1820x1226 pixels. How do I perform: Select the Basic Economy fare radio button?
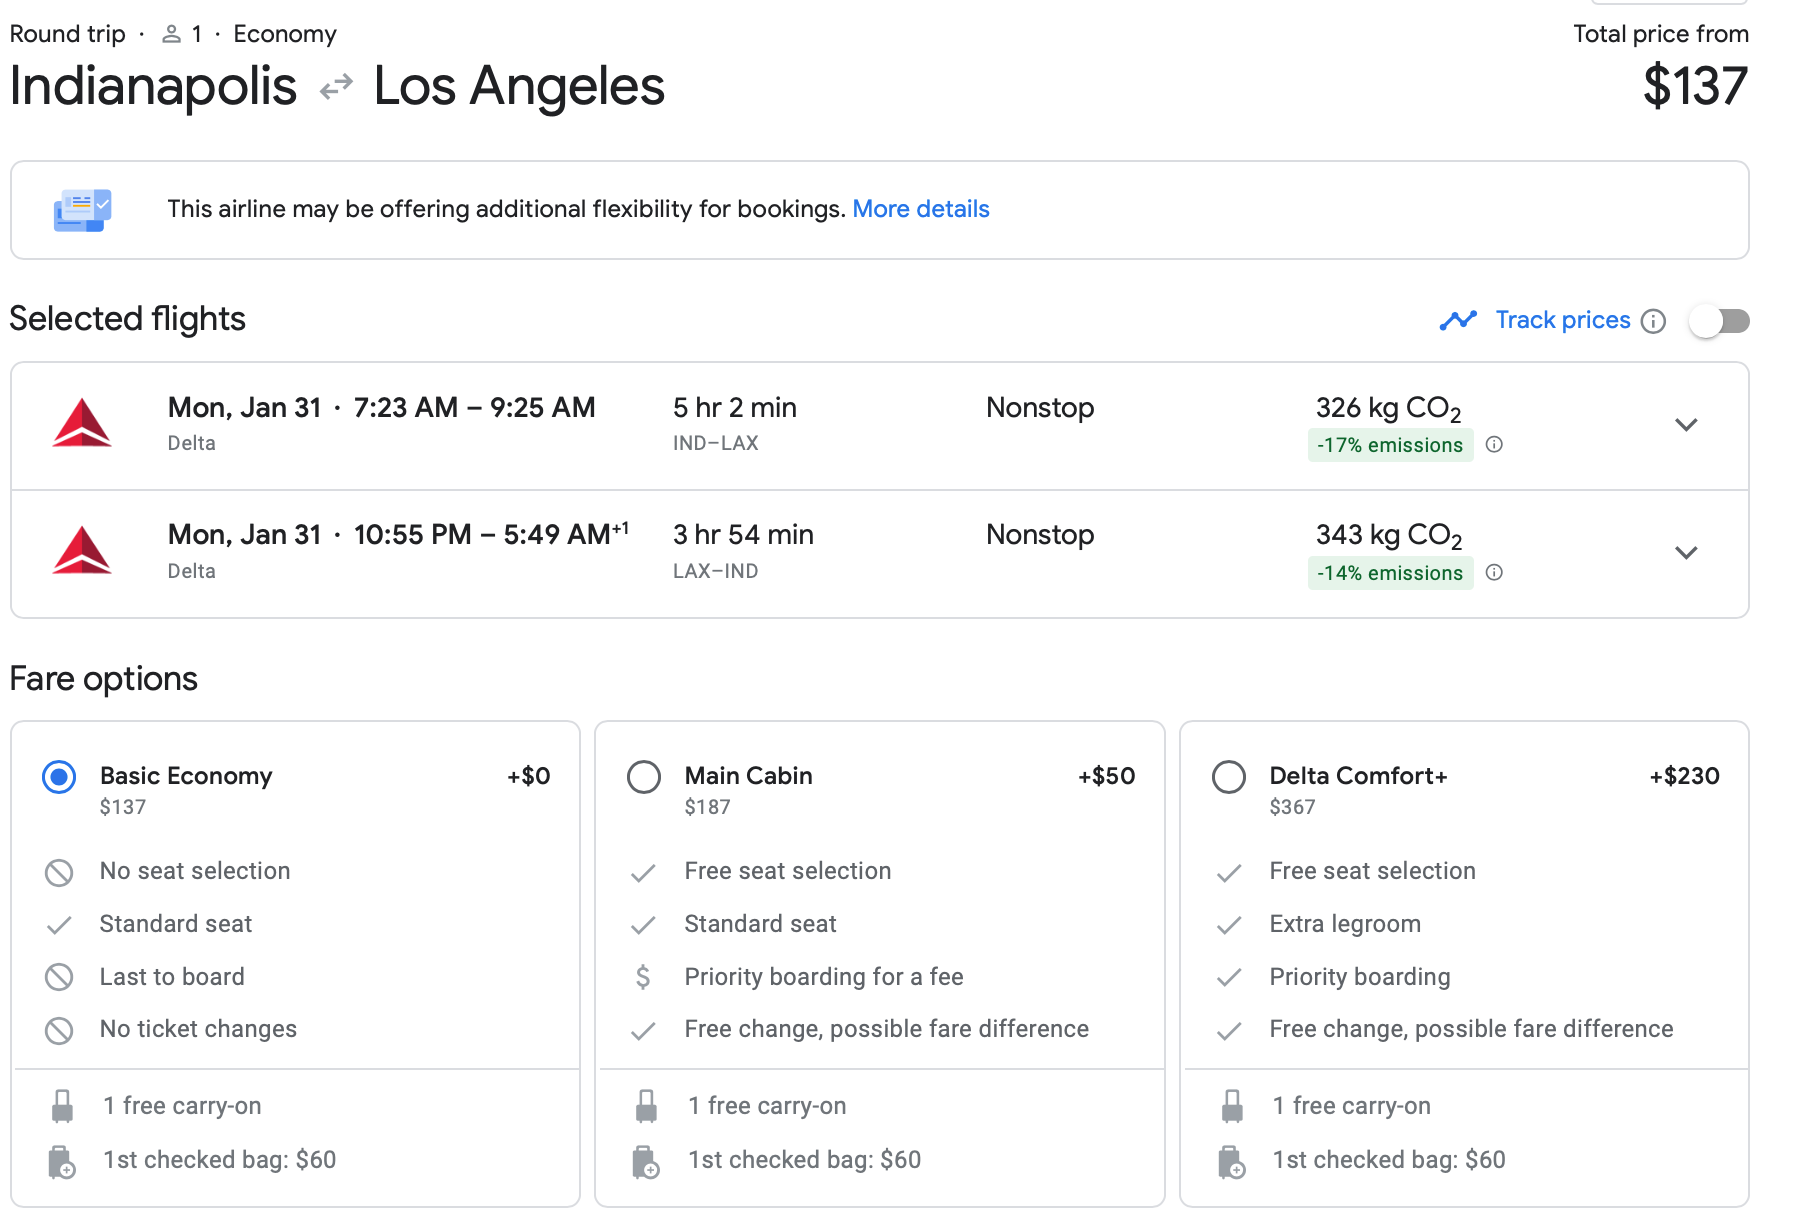[x=59, y=777]
